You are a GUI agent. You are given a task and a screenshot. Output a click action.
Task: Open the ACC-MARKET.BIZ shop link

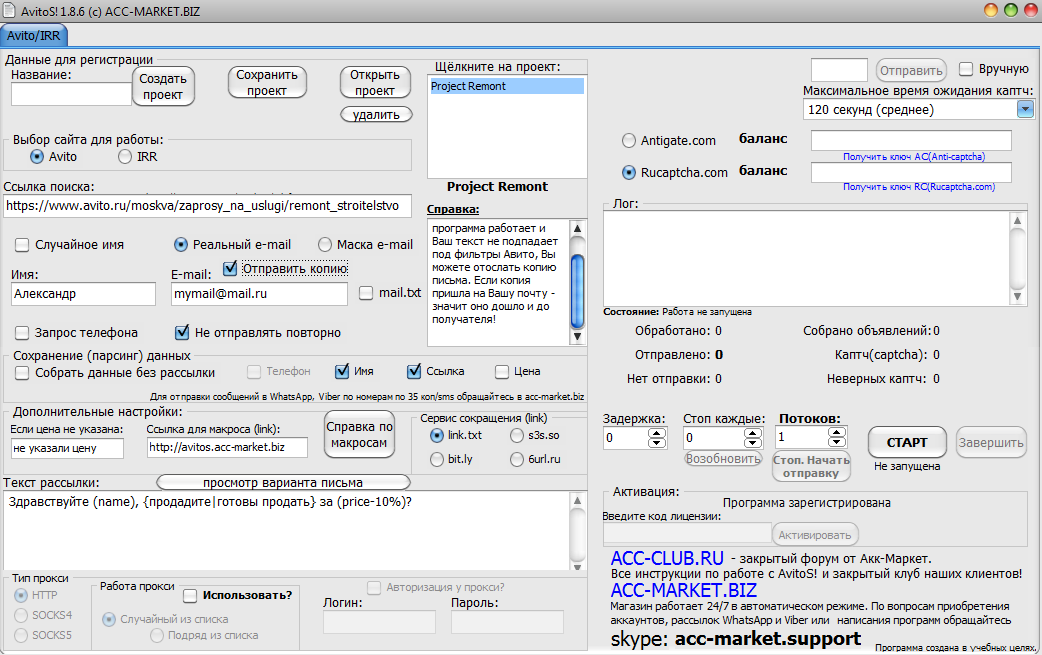pyautogui.click(x=684, y=590)
